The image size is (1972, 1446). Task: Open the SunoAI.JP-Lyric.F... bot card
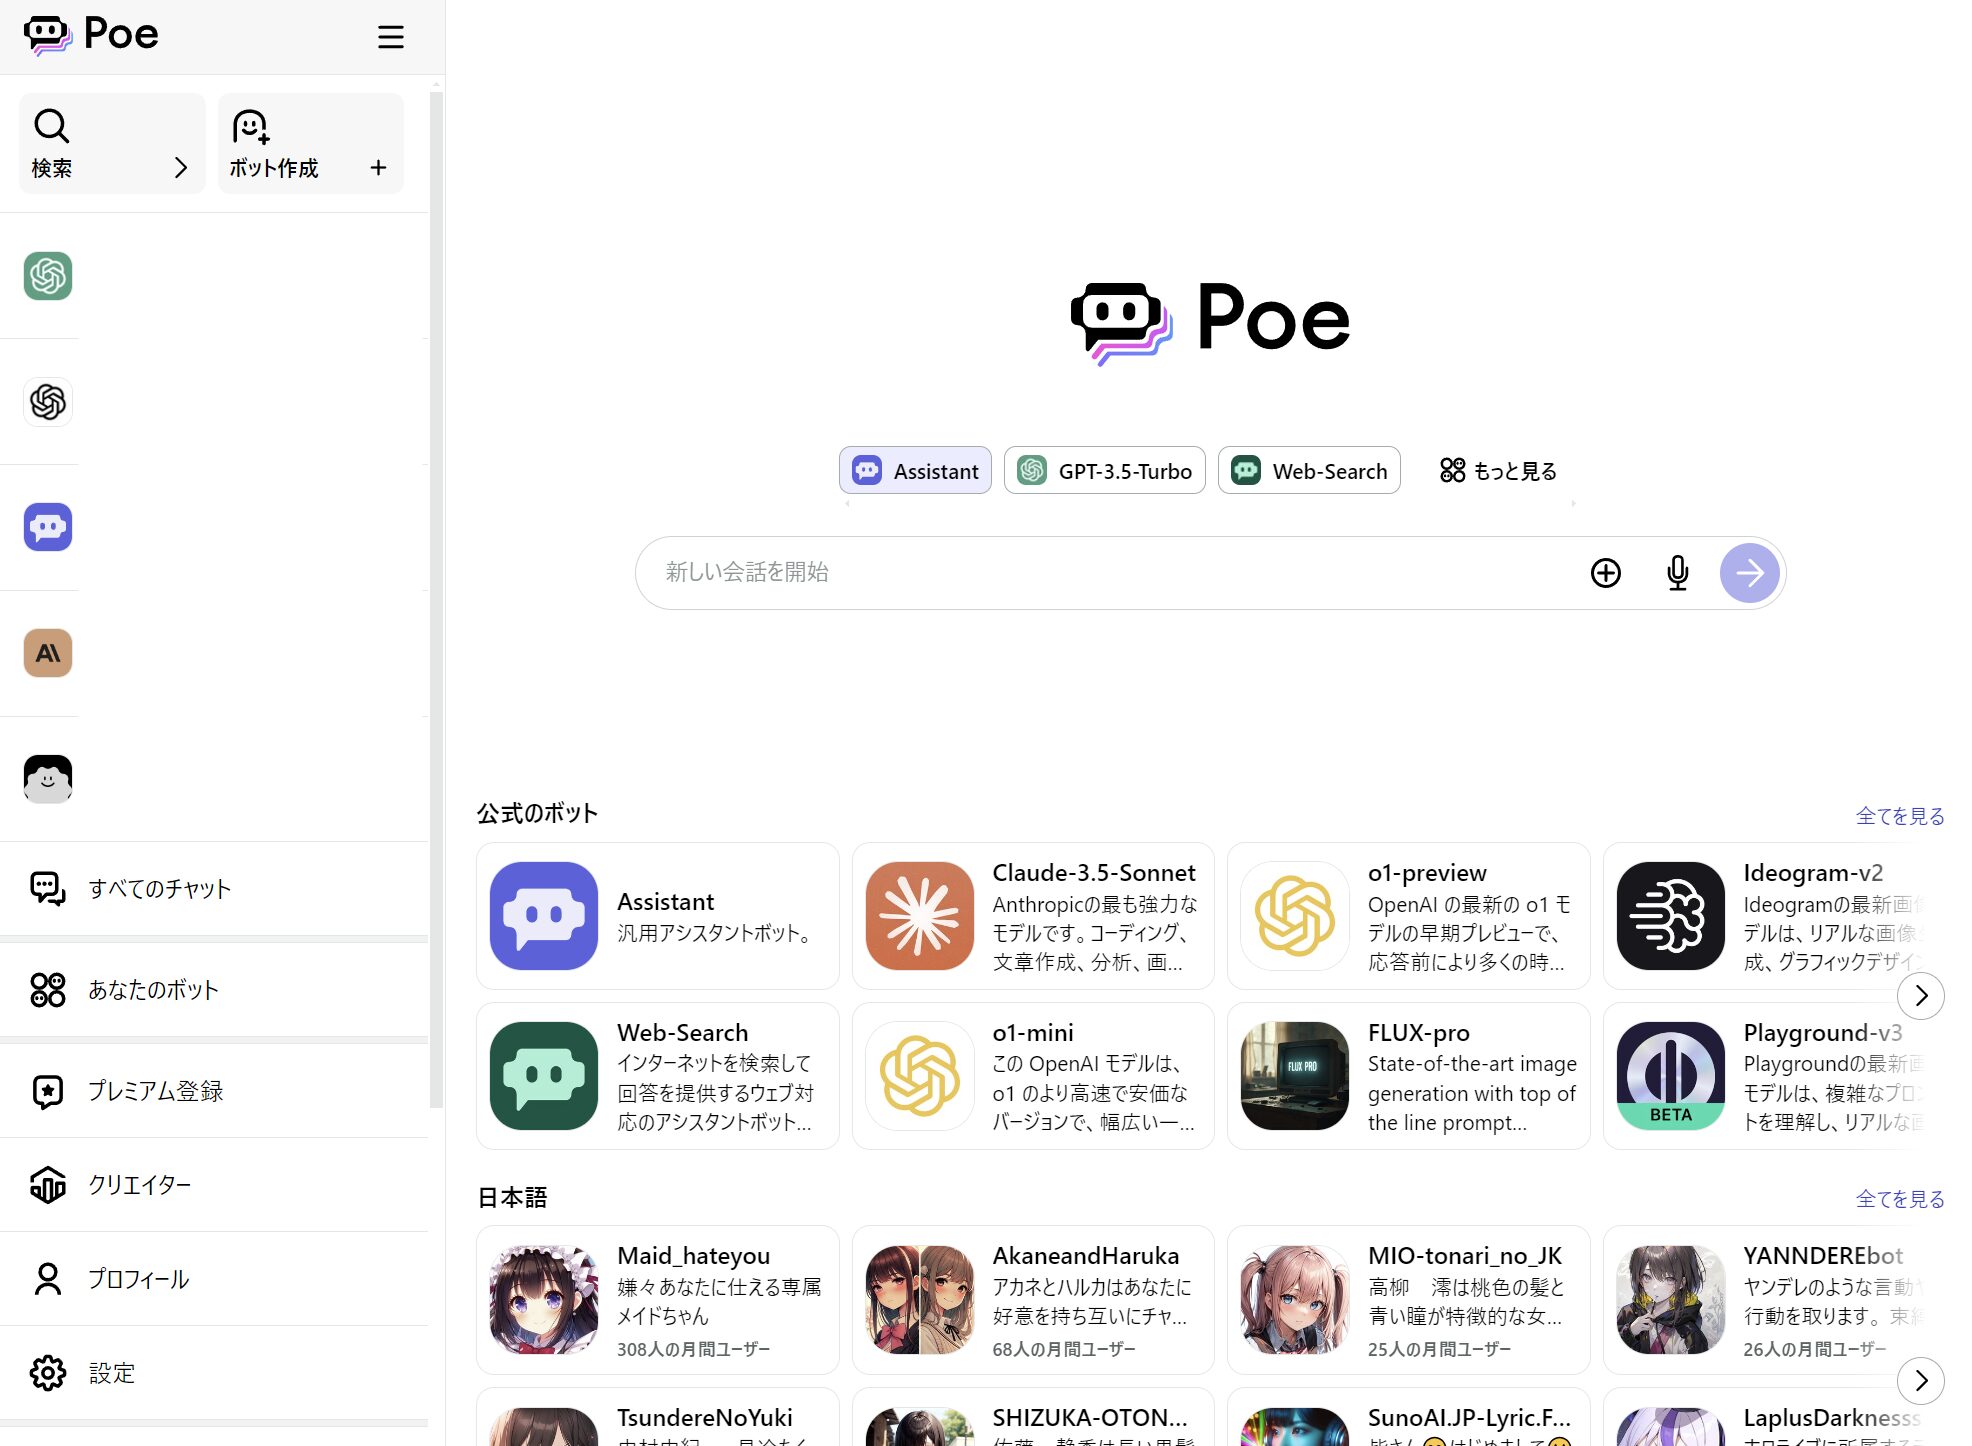(1409, 1417)
